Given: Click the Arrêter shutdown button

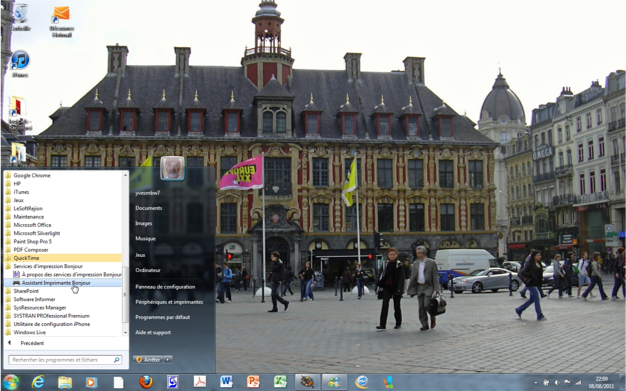Looking at the screenshot, I should click(149, 359).
